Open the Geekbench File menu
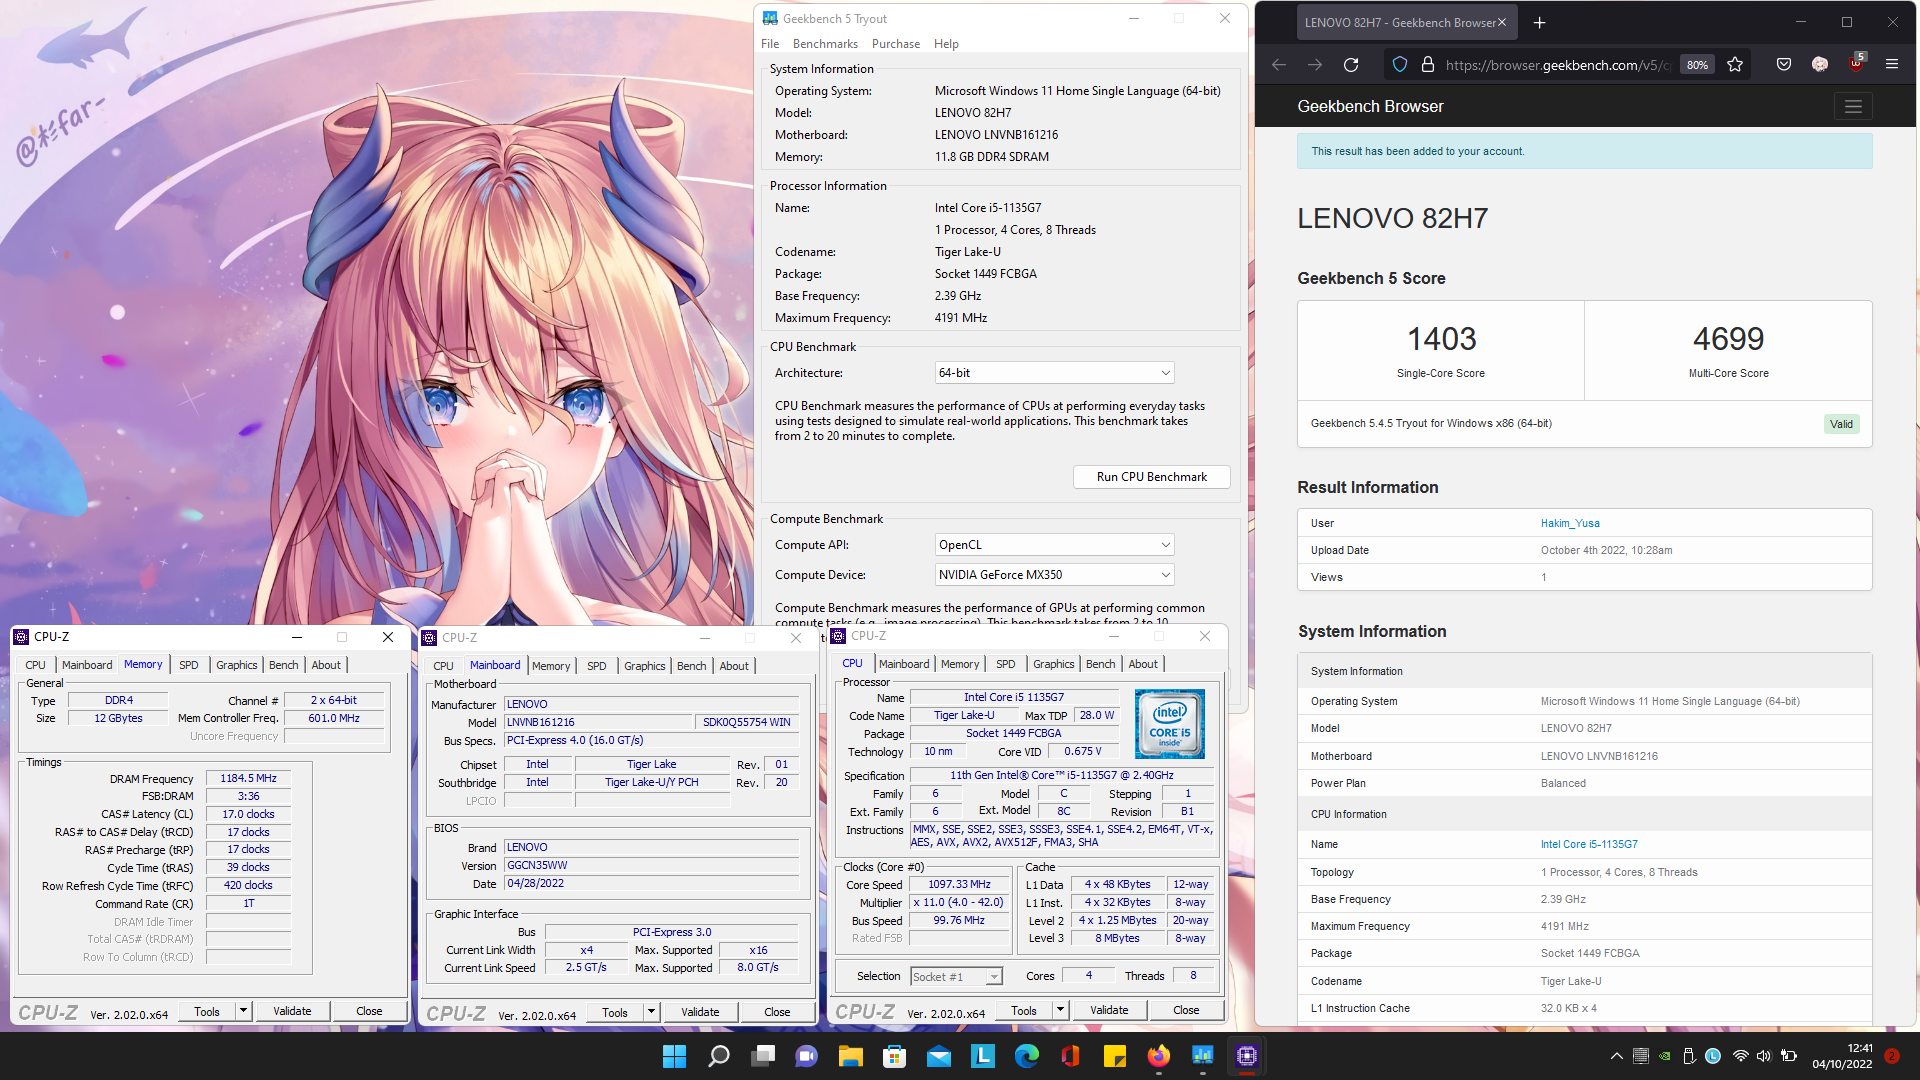The width and height of the screenshot is (1920, 1080). (x=770, y=44)
